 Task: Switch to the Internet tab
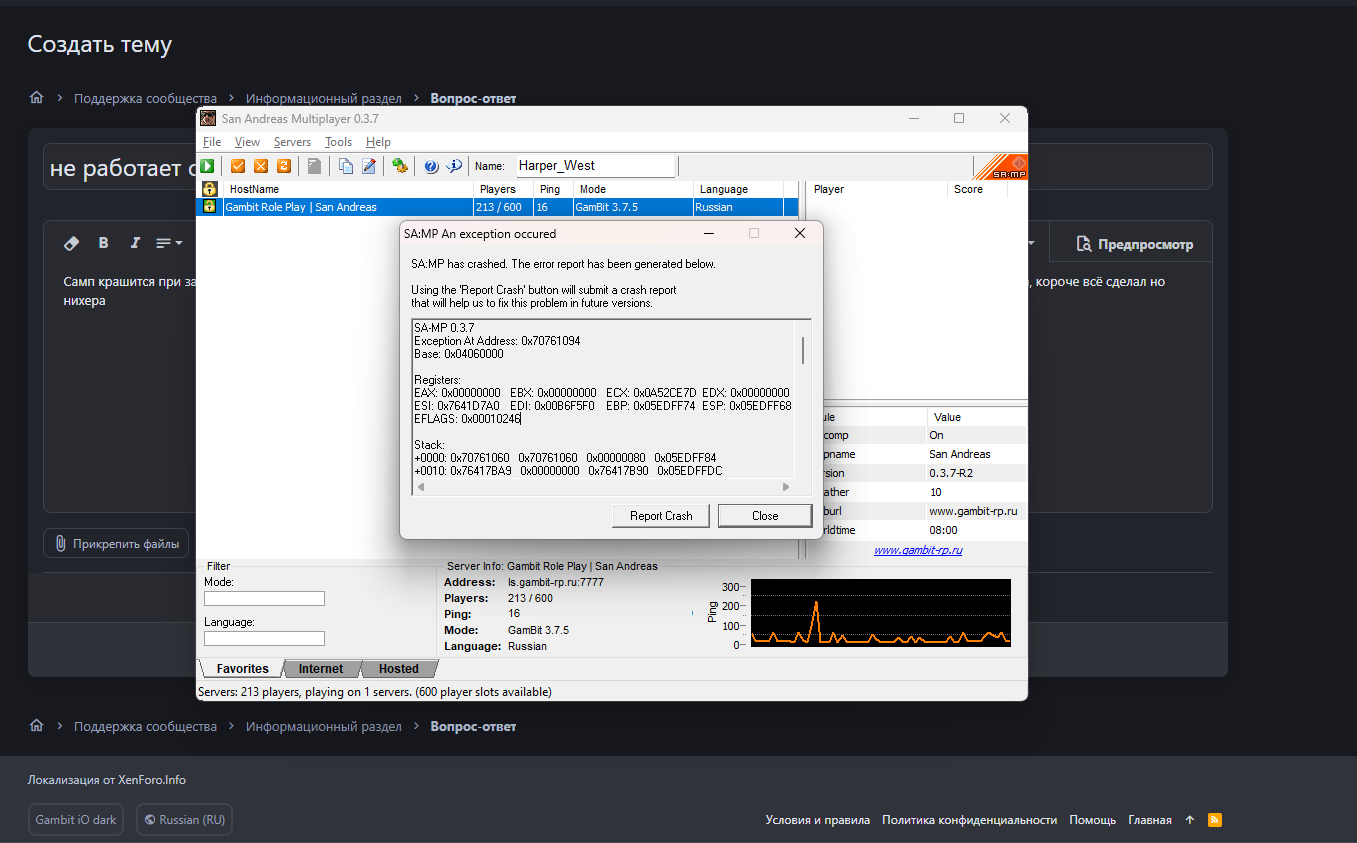[x=320, y=669]
